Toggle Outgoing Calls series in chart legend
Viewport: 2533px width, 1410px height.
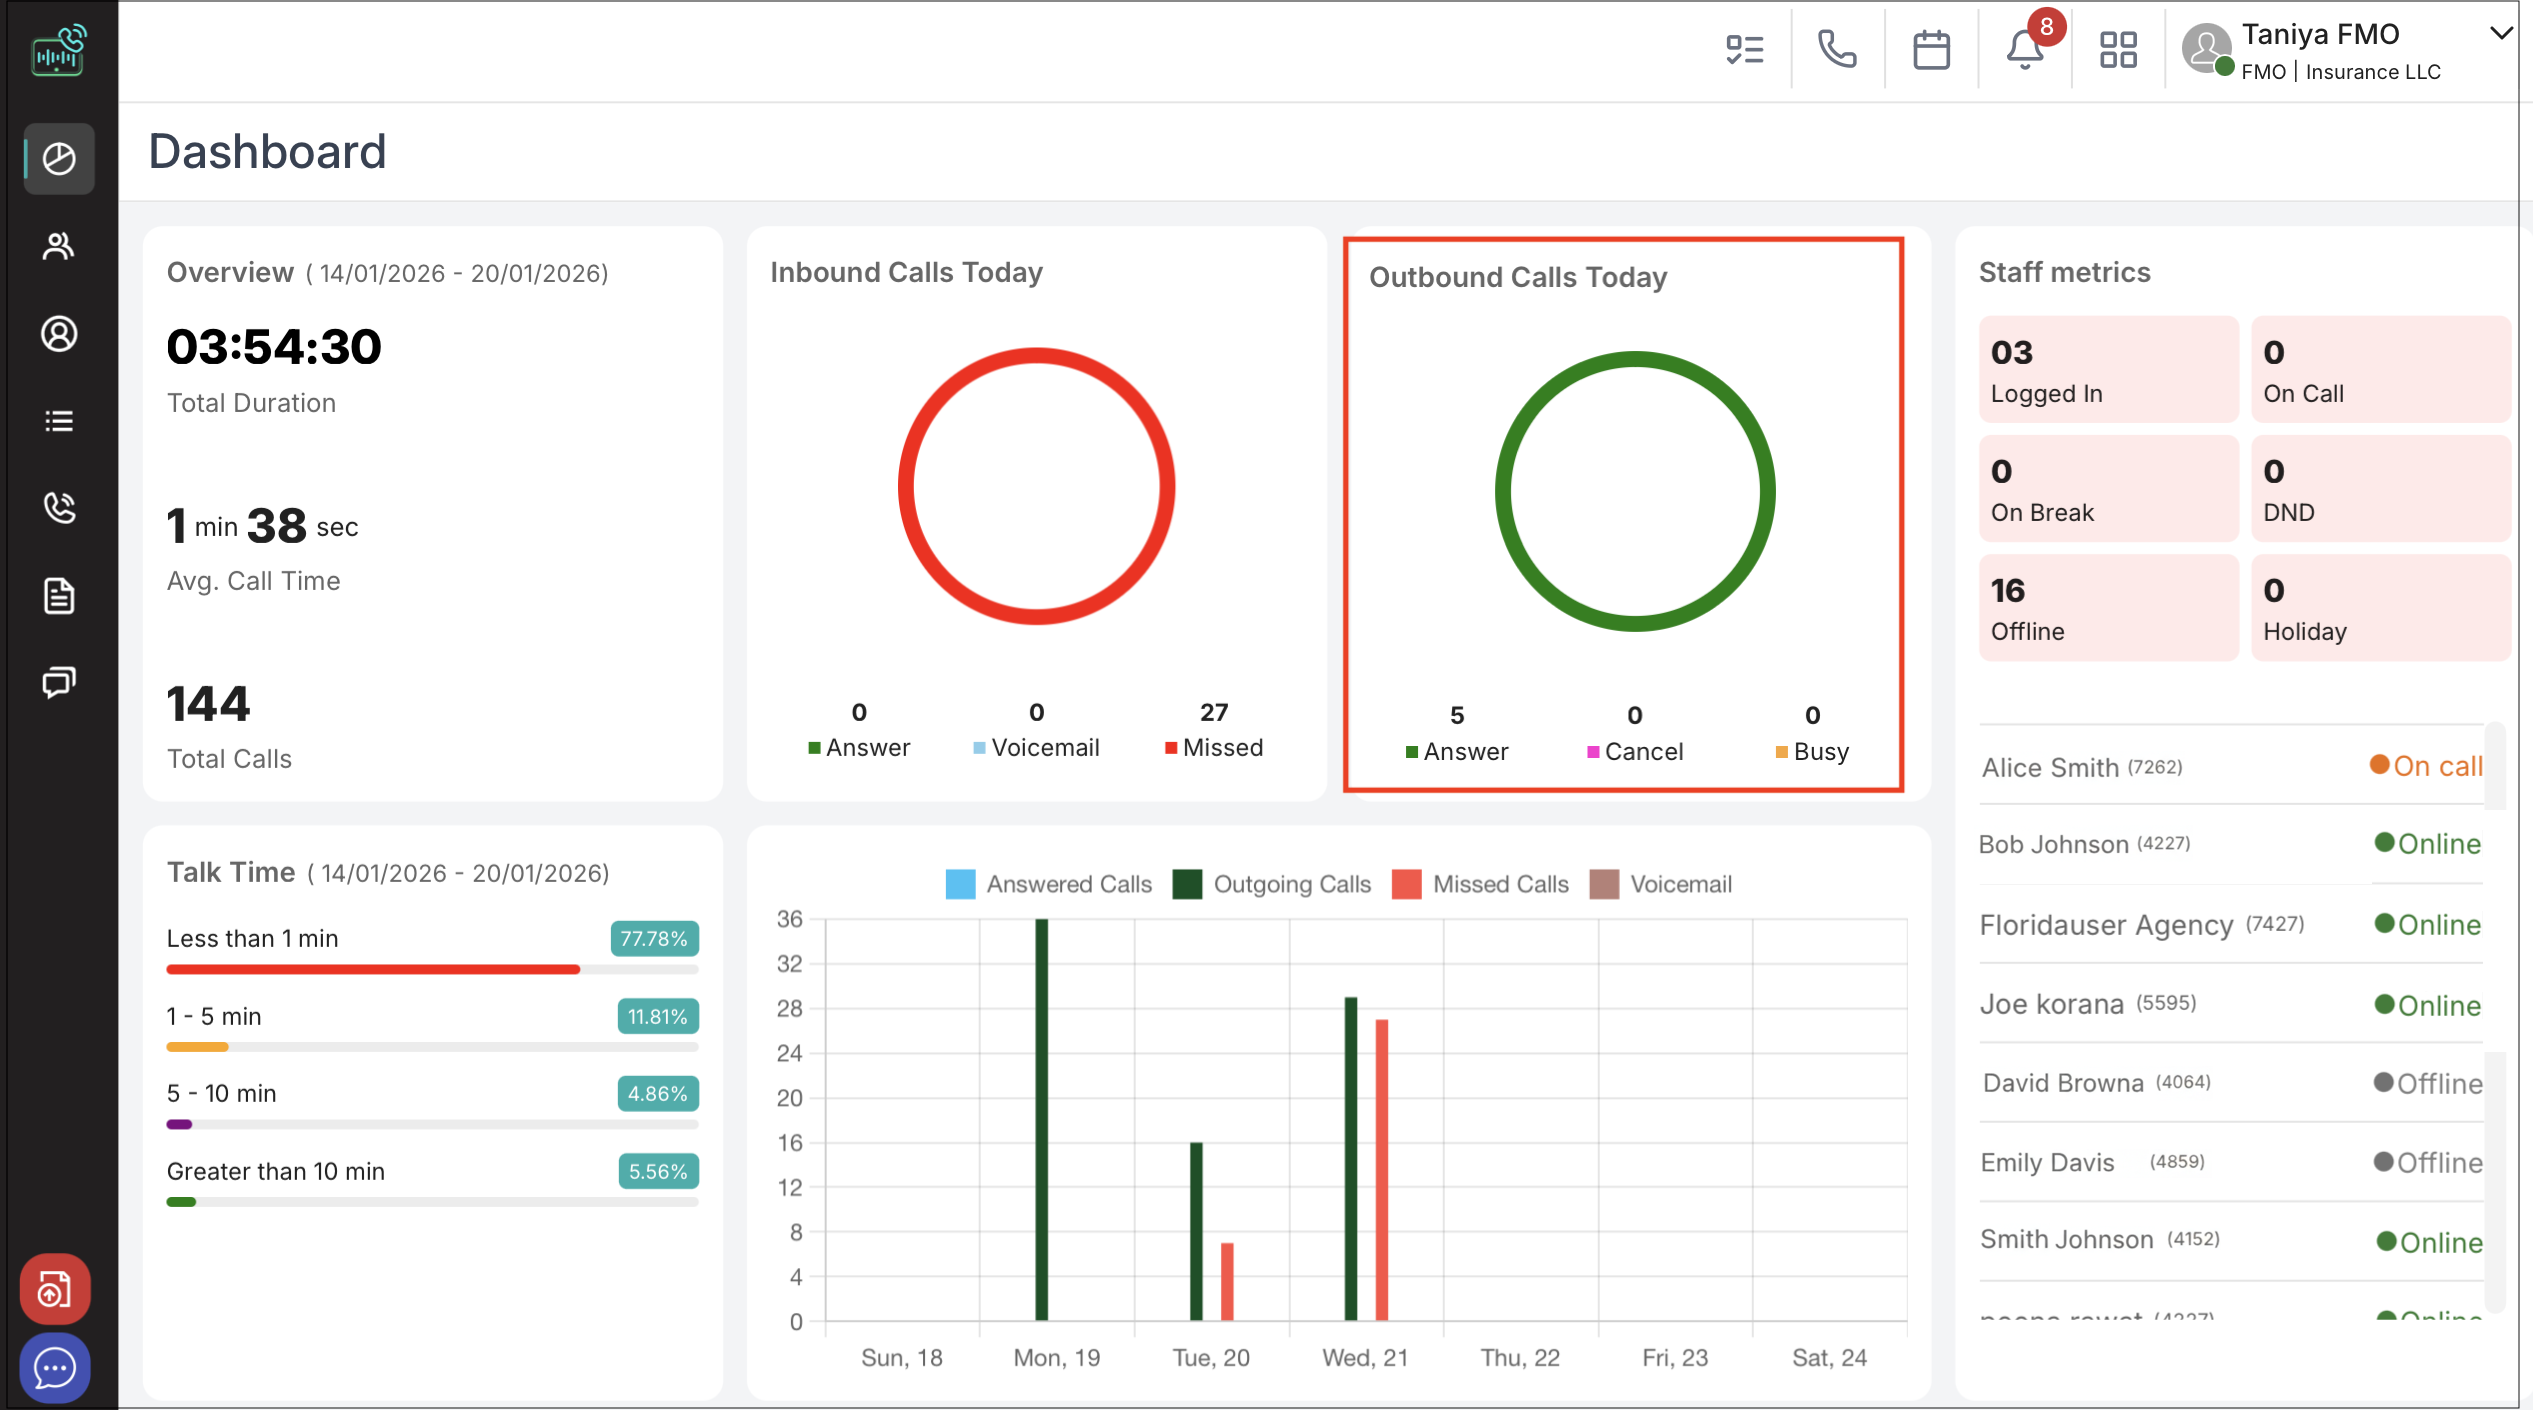point(1291,884)
